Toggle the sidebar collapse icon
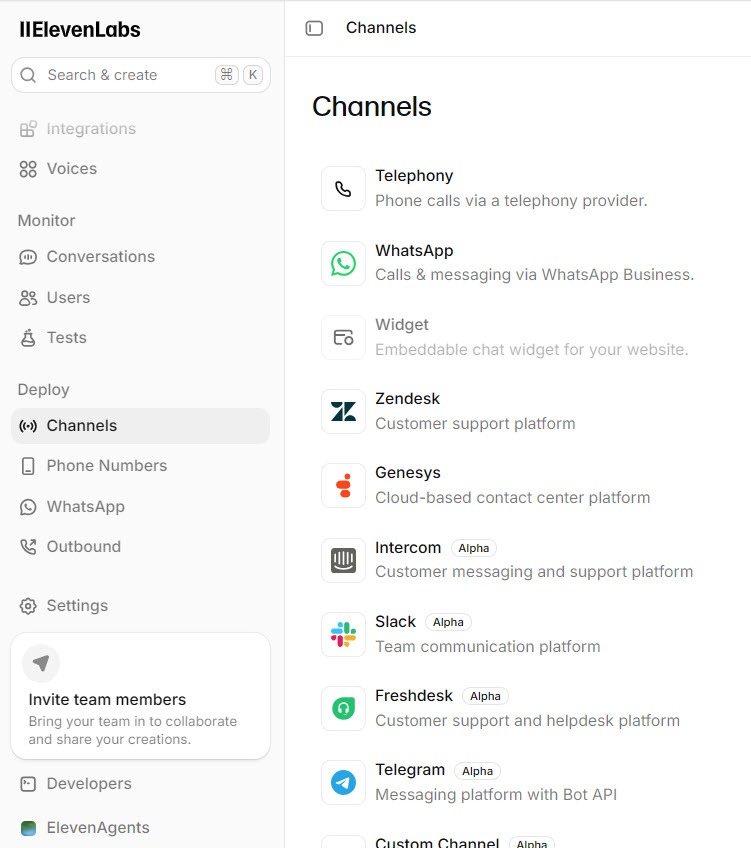The image size is (751, 848). [x=314, y=28]
